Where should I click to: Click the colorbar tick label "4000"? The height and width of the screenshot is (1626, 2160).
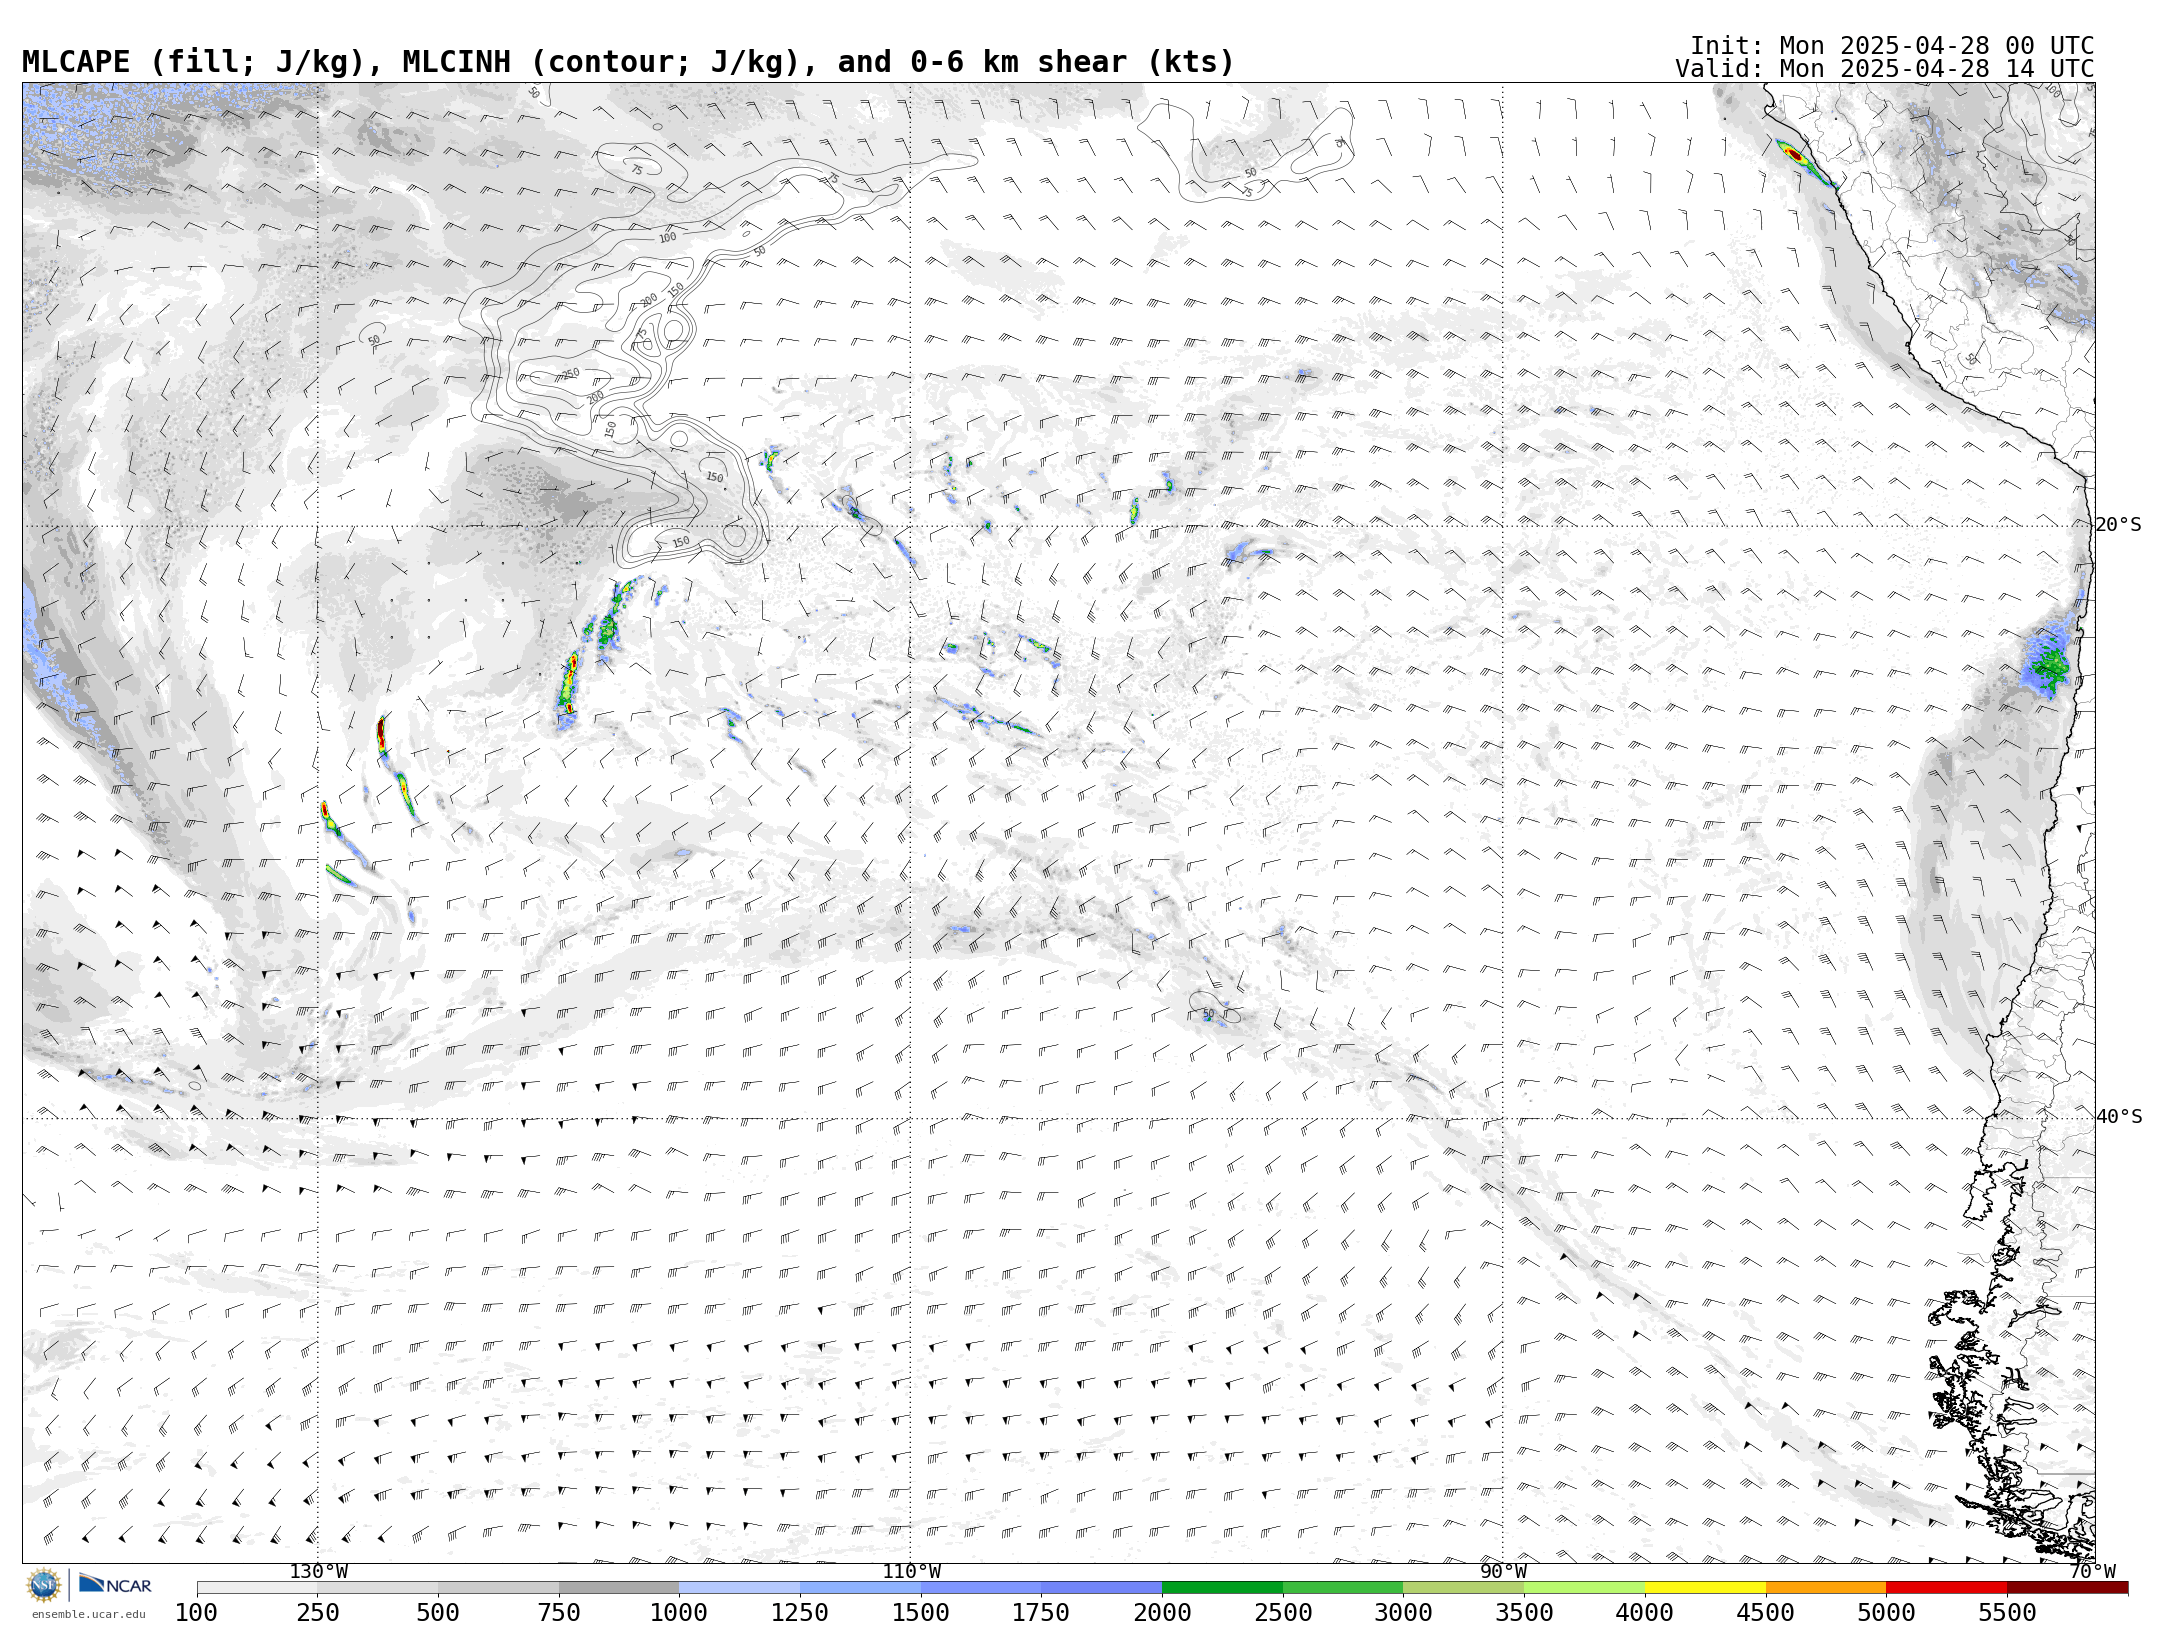(x=1645, y=1613)
